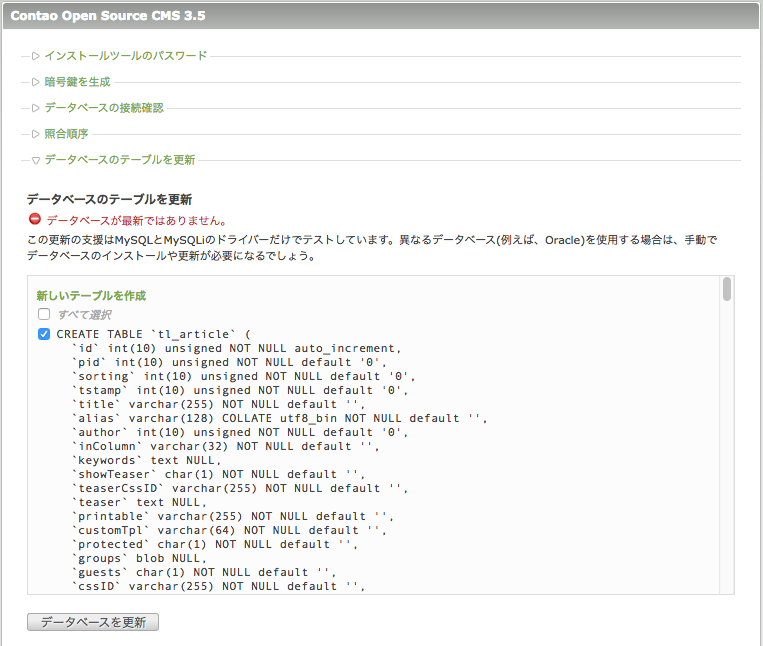
Task: Click the `keywords` text NULL line
Action: (146, 460)
